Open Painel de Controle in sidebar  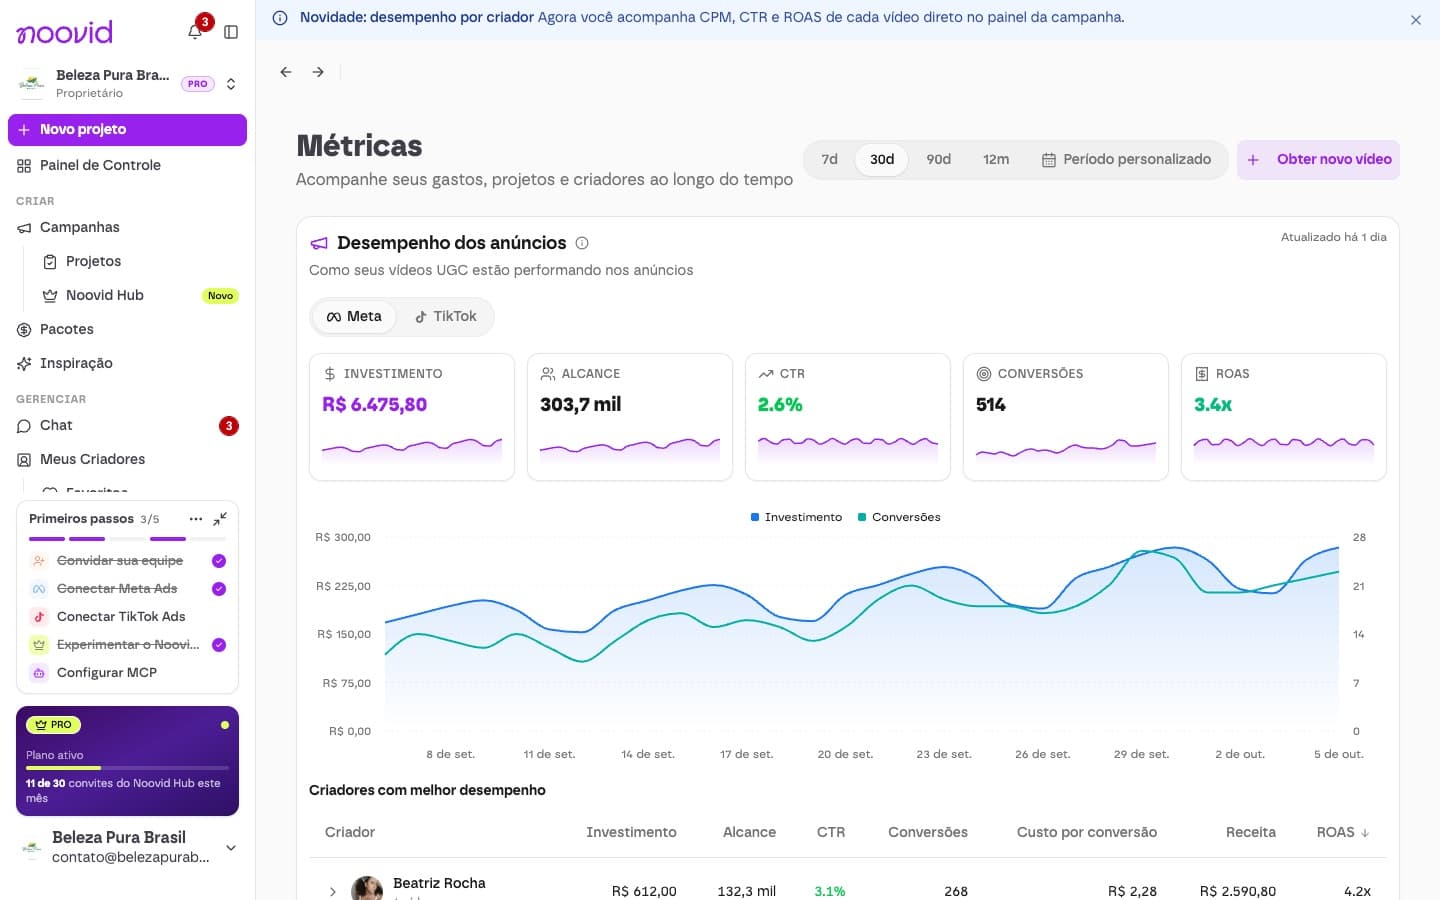click(x=127, y=166)
